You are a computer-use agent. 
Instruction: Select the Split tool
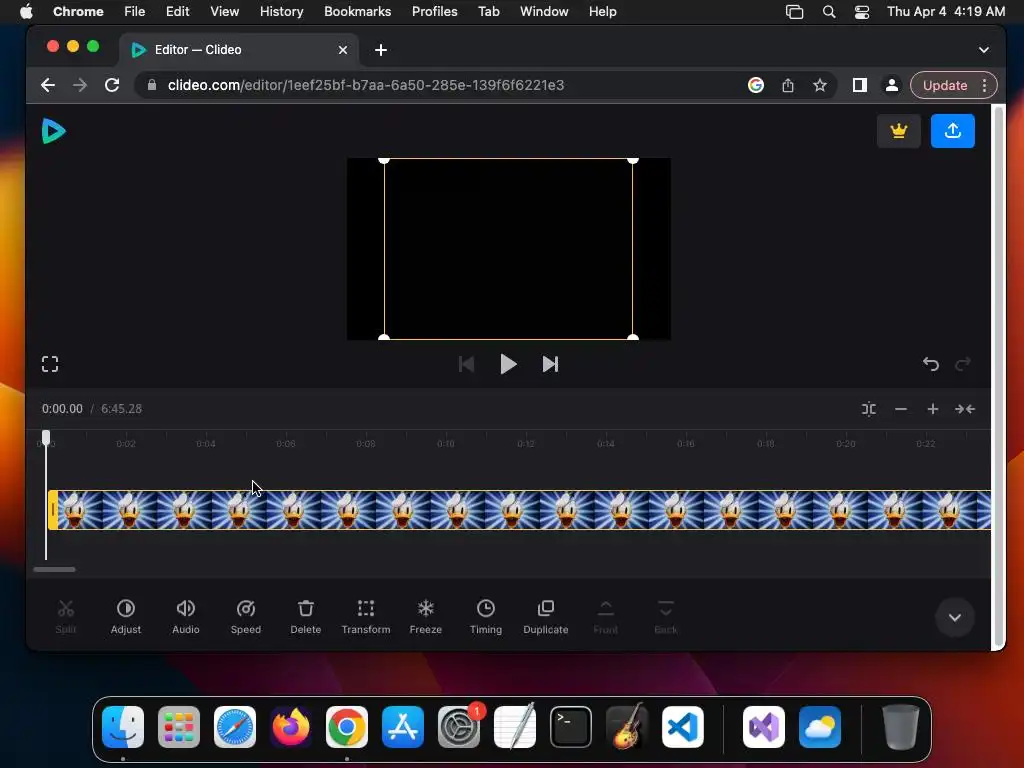click(65, 617)
